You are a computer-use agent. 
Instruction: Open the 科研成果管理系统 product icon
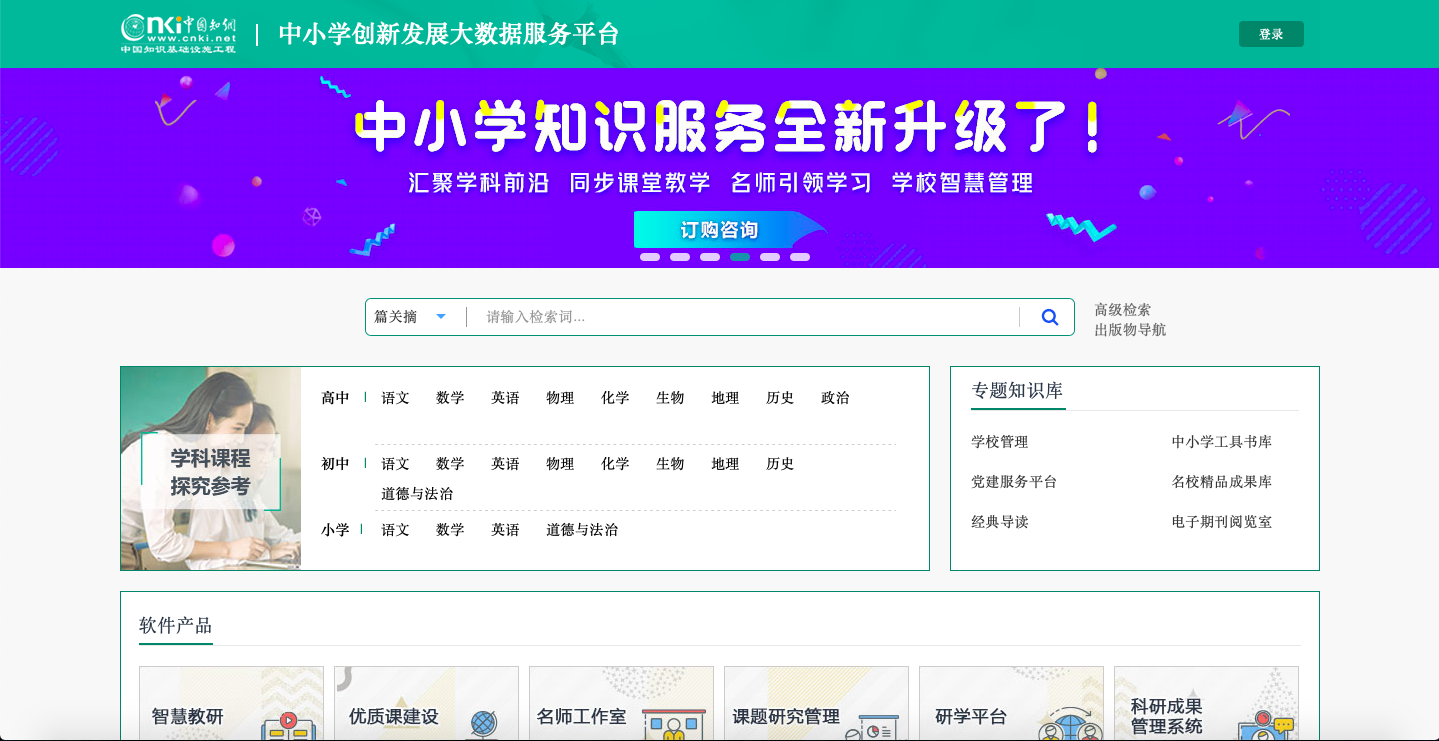(x=1264, y=726)
